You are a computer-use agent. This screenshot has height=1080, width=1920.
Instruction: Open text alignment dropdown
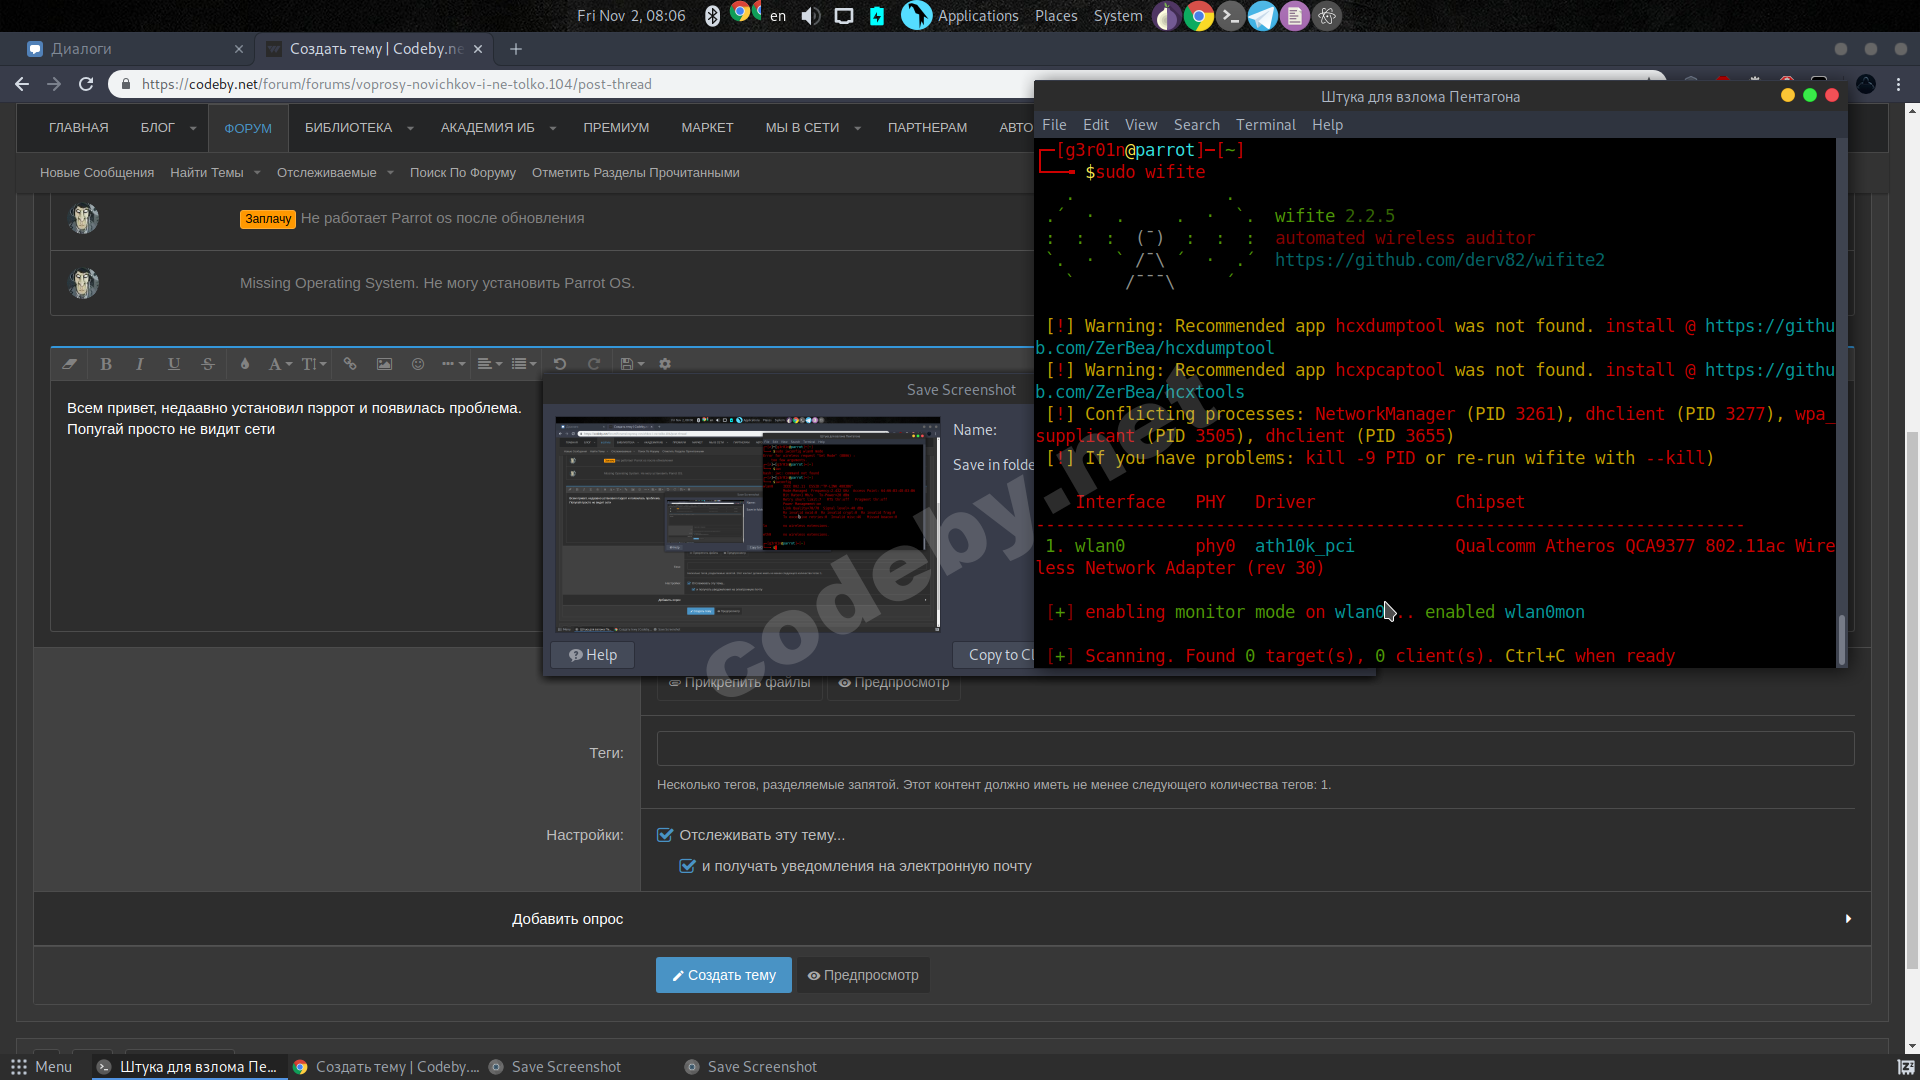pos(489,364)
